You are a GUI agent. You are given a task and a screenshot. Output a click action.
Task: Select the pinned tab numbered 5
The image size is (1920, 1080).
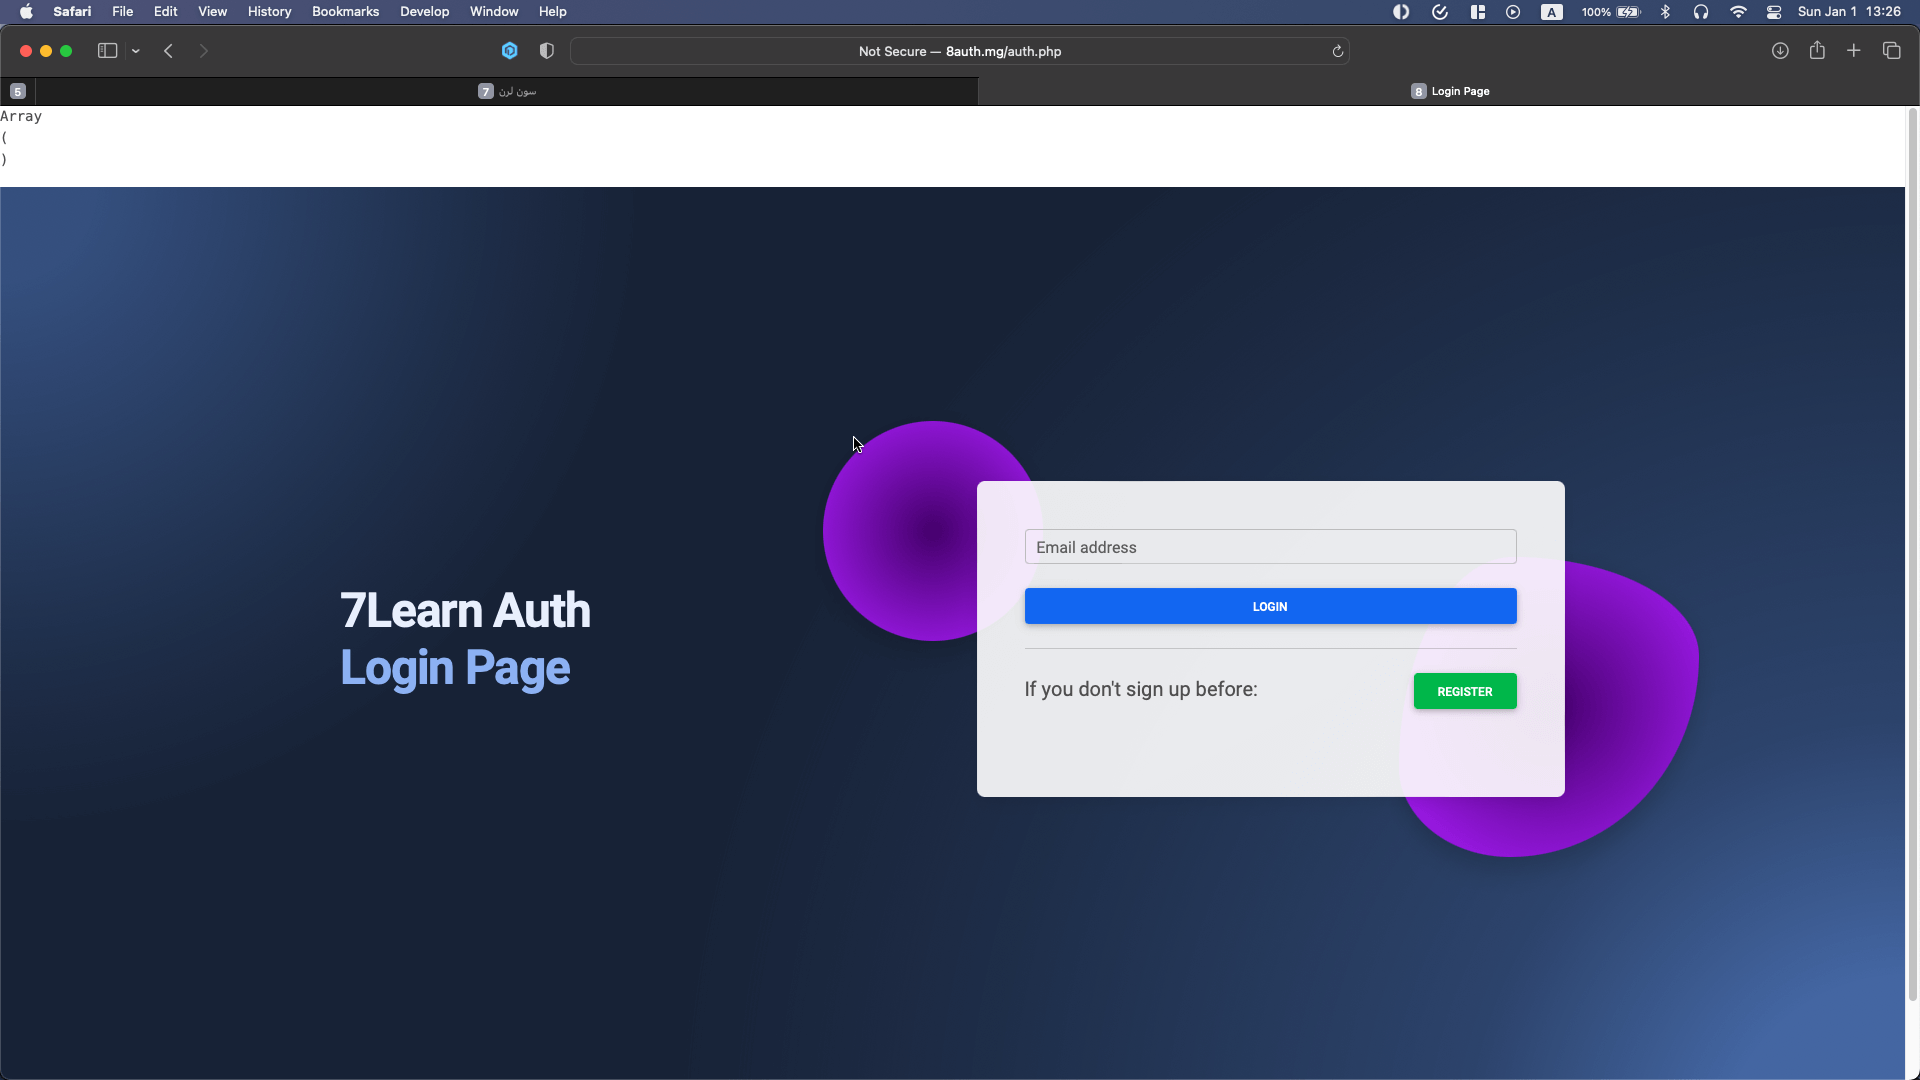(18, 91)
